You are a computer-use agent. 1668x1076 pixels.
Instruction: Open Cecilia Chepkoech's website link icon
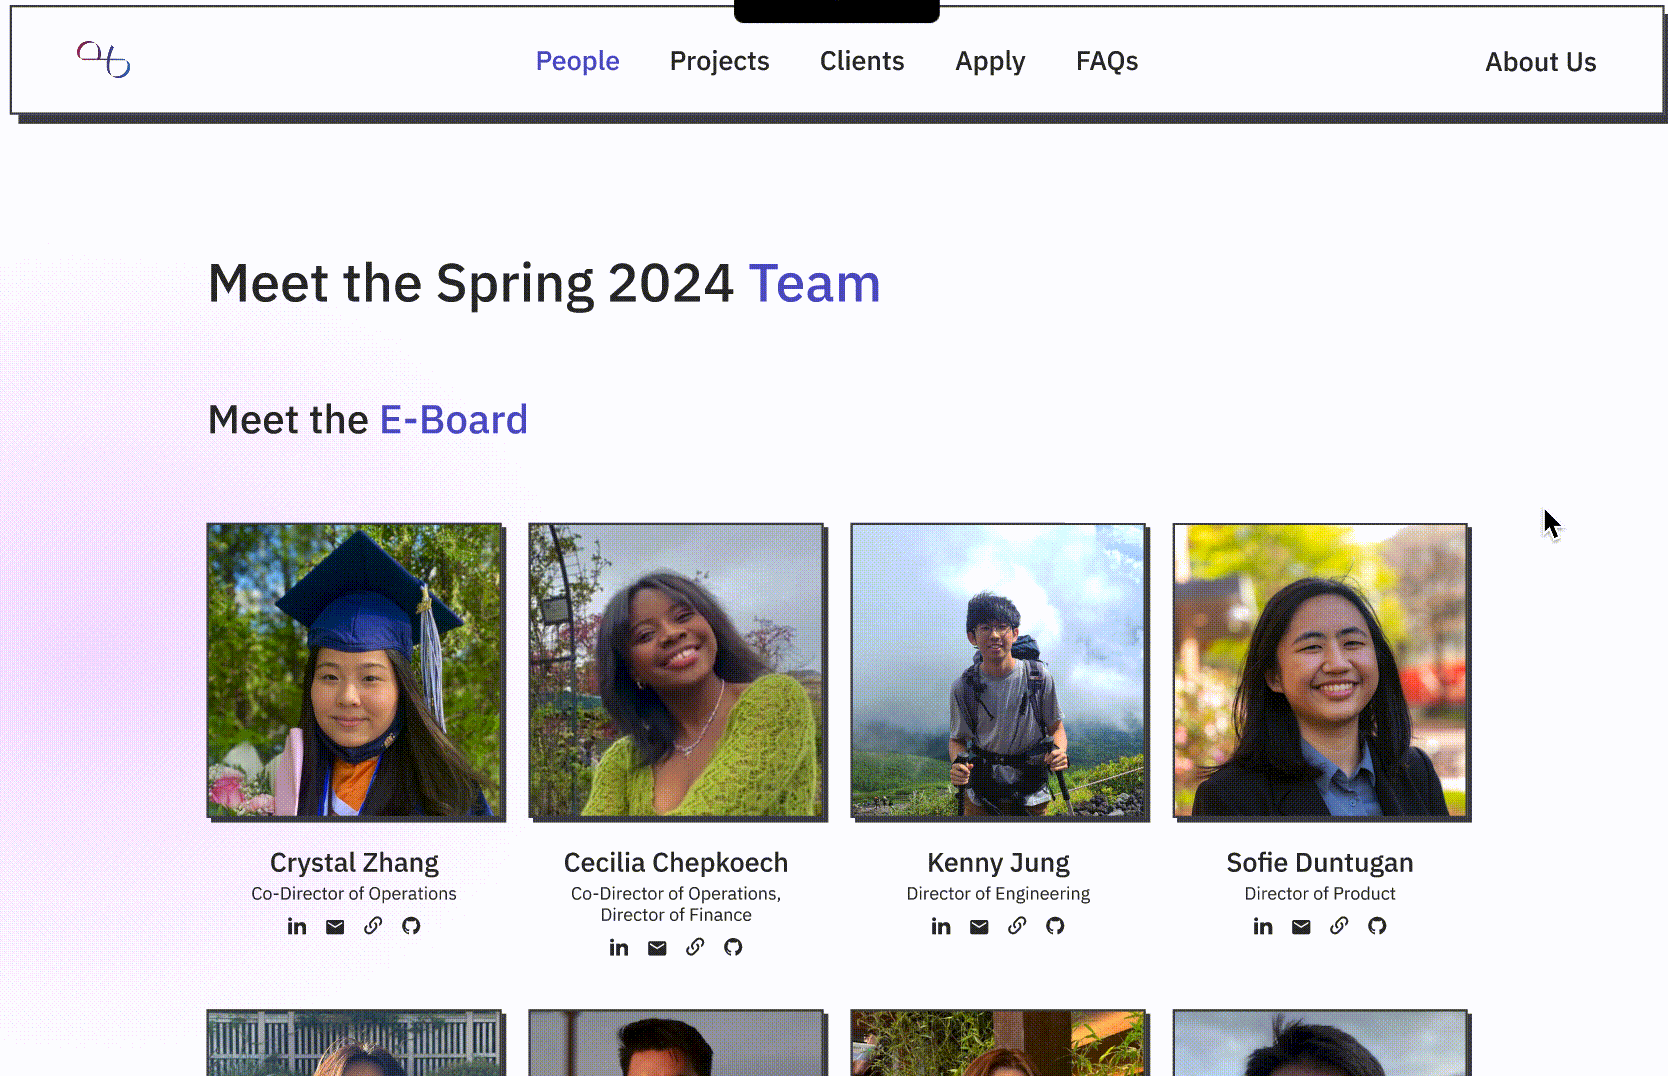point(695,947)
